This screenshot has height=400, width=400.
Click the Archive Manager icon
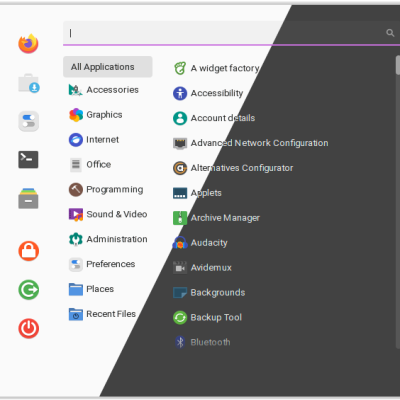click(x=180, y=218)
